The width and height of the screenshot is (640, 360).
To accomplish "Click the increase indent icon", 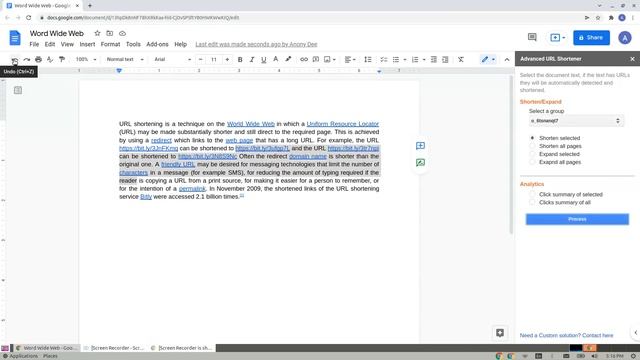I will tap(445, 60).
